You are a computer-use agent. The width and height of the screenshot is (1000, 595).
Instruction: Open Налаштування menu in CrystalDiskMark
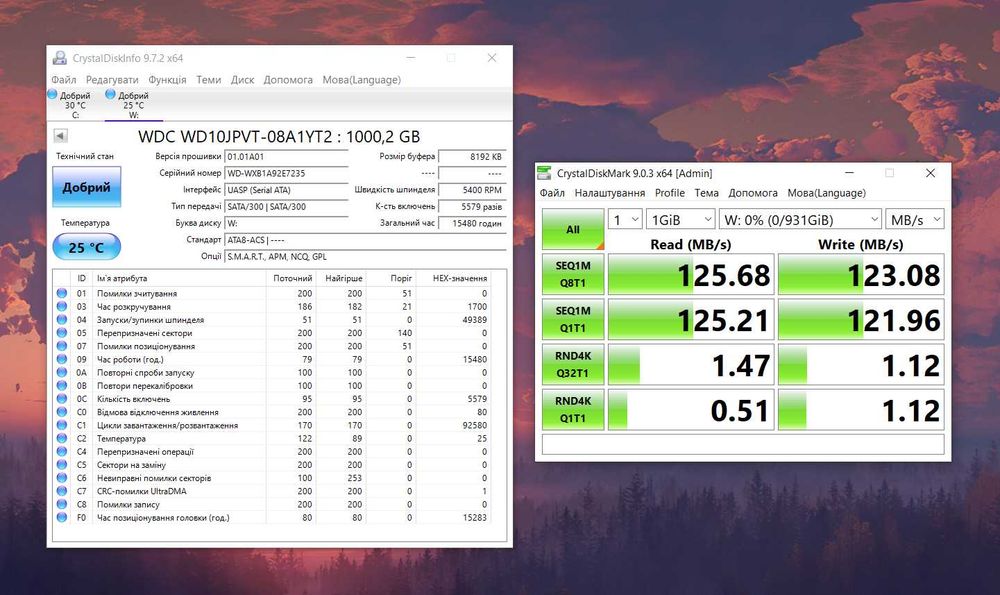[610, 193]
